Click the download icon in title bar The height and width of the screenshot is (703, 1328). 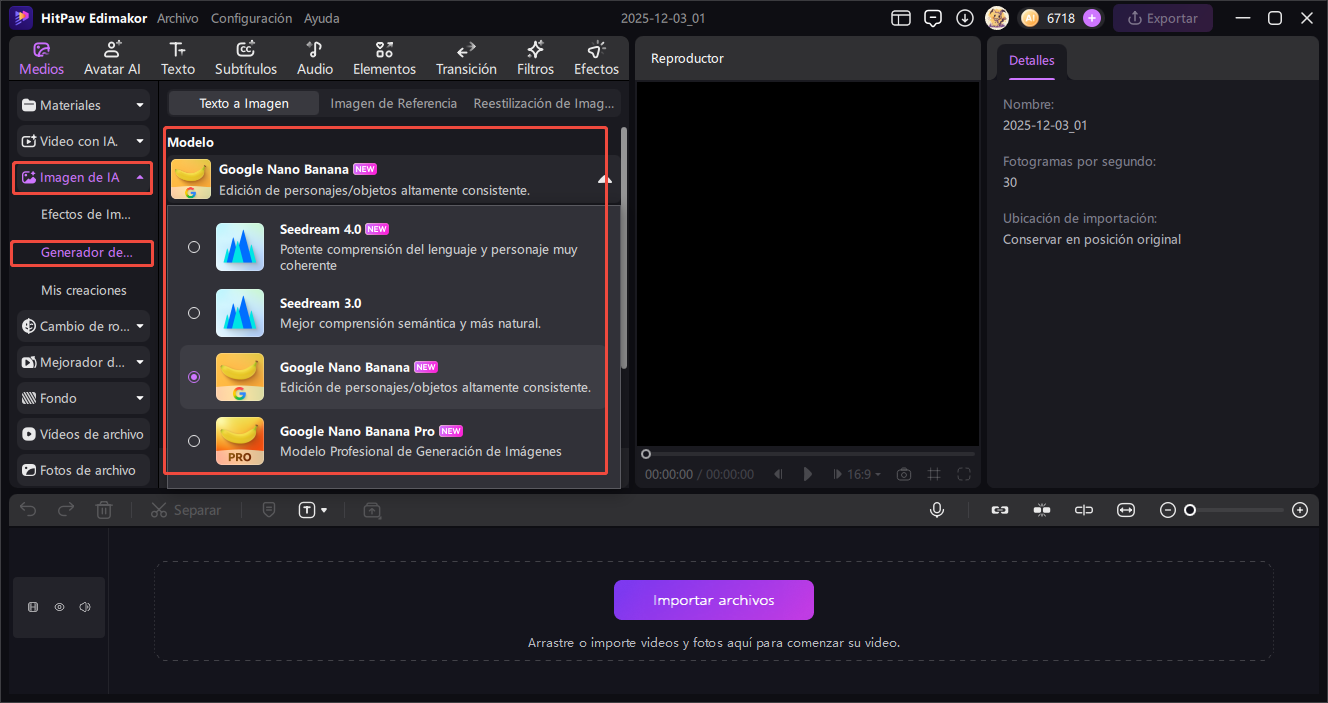tap(964, 18)
